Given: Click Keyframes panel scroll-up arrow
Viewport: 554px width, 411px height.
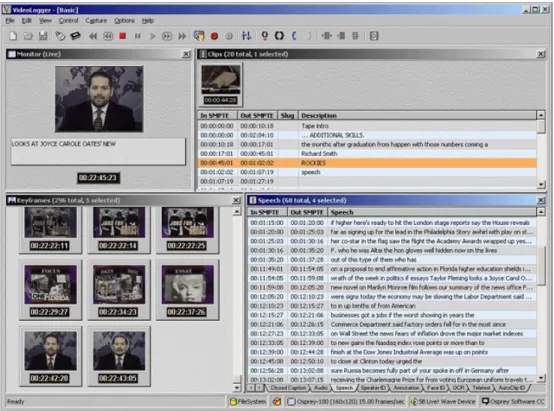Looking at the screenshot, I should click(x=237, y=212).
